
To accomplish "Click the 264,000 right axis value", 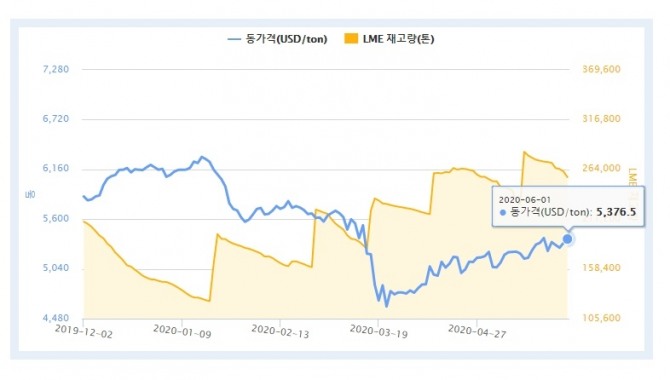I will point(602,168).
